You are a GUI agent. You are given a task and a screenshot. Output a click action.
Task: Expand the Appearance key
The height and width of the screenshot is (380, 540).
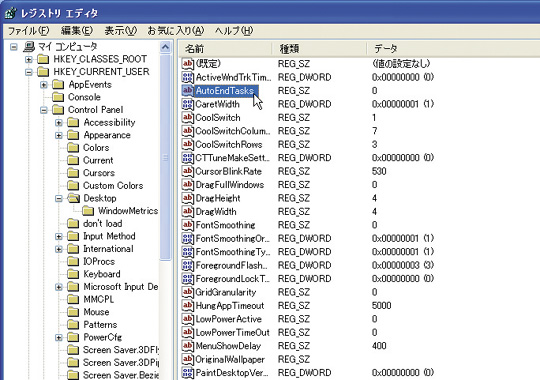click(59, 135)
